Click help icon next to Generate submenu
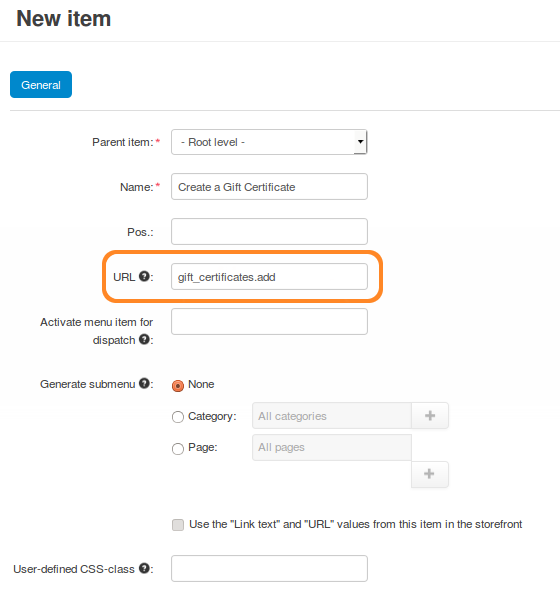Viewport: 560px width, 600px height. pyautogui.click(x=144, y=383)
